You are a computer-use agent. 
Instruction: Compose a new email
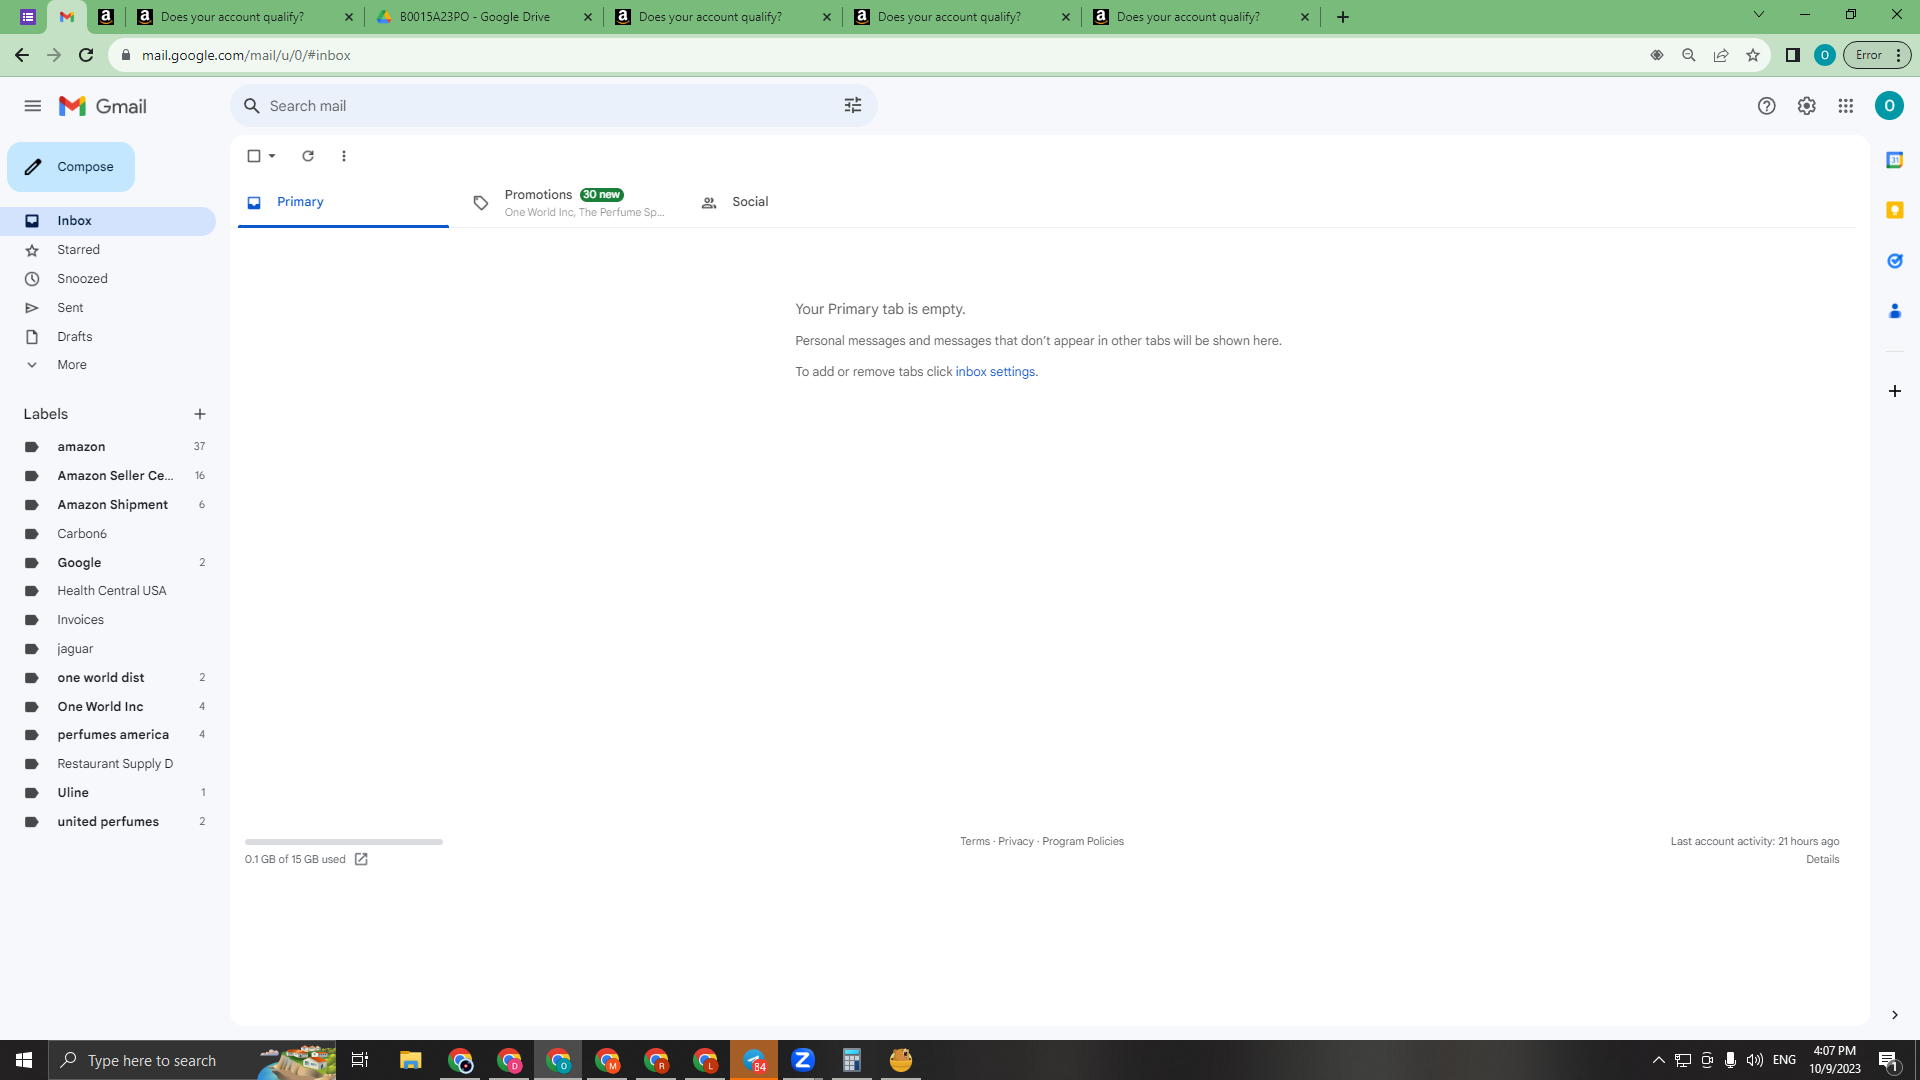click(x=71, y=167)
